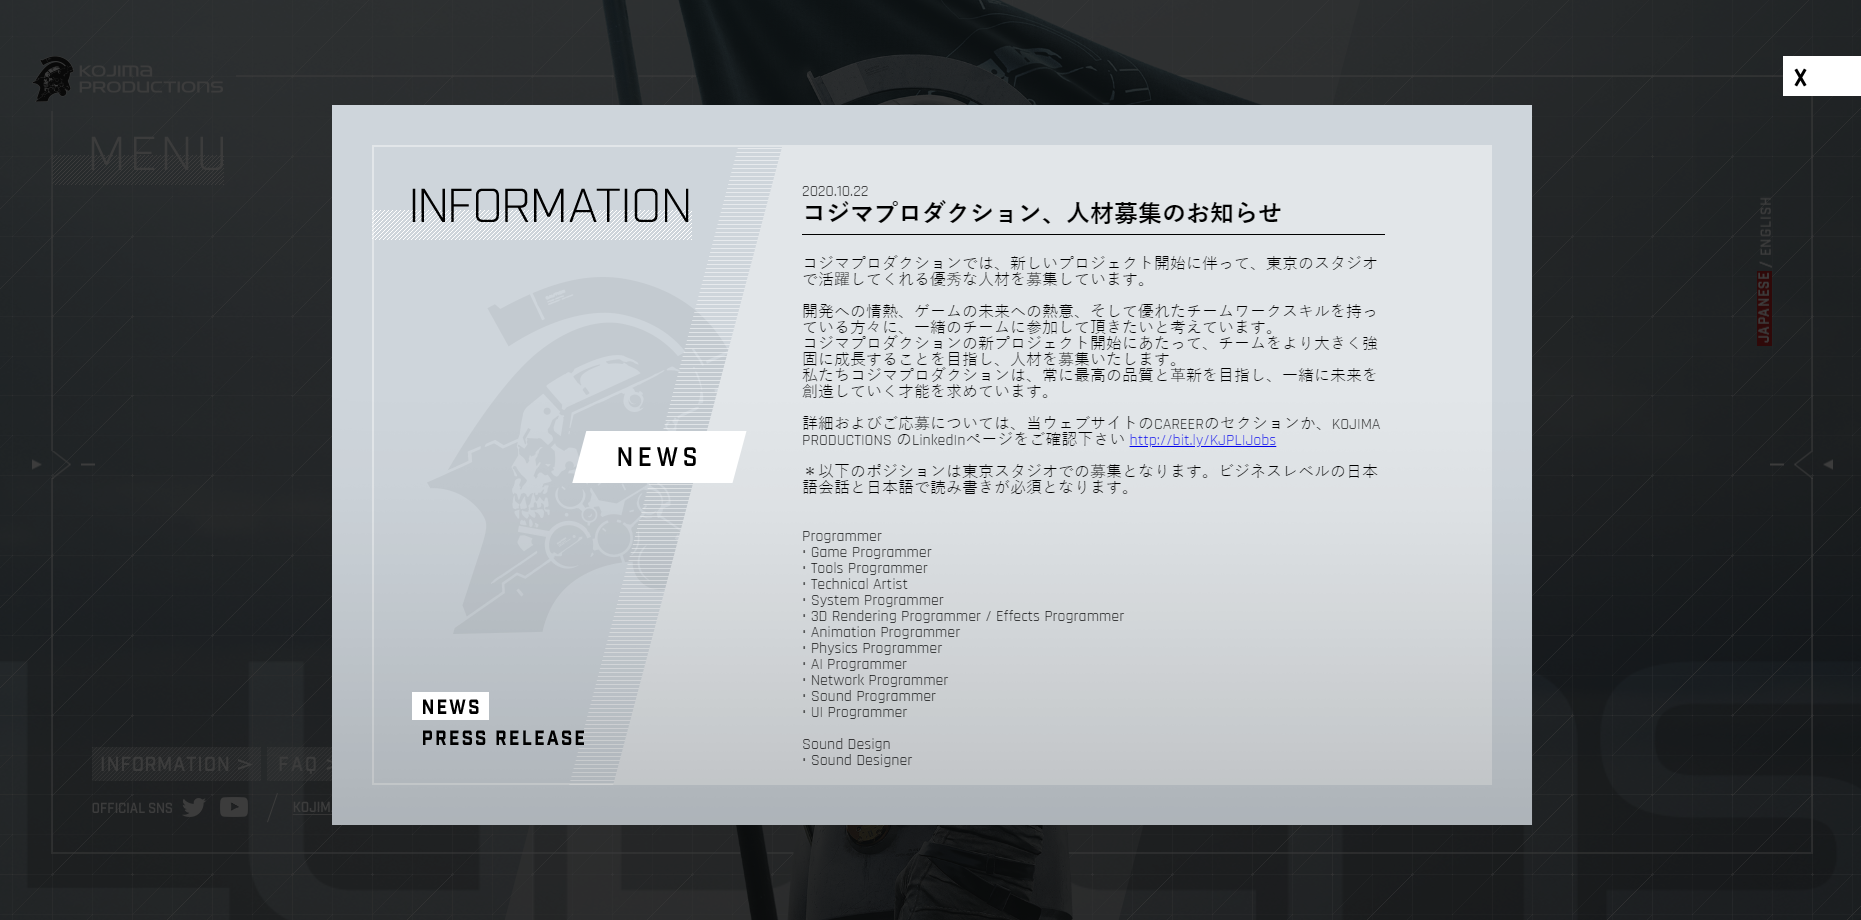Image resolution: width=1861 pixels, height=920 pixels.
Task: Click the OFFICIAL SNS label
Action: 132,808
